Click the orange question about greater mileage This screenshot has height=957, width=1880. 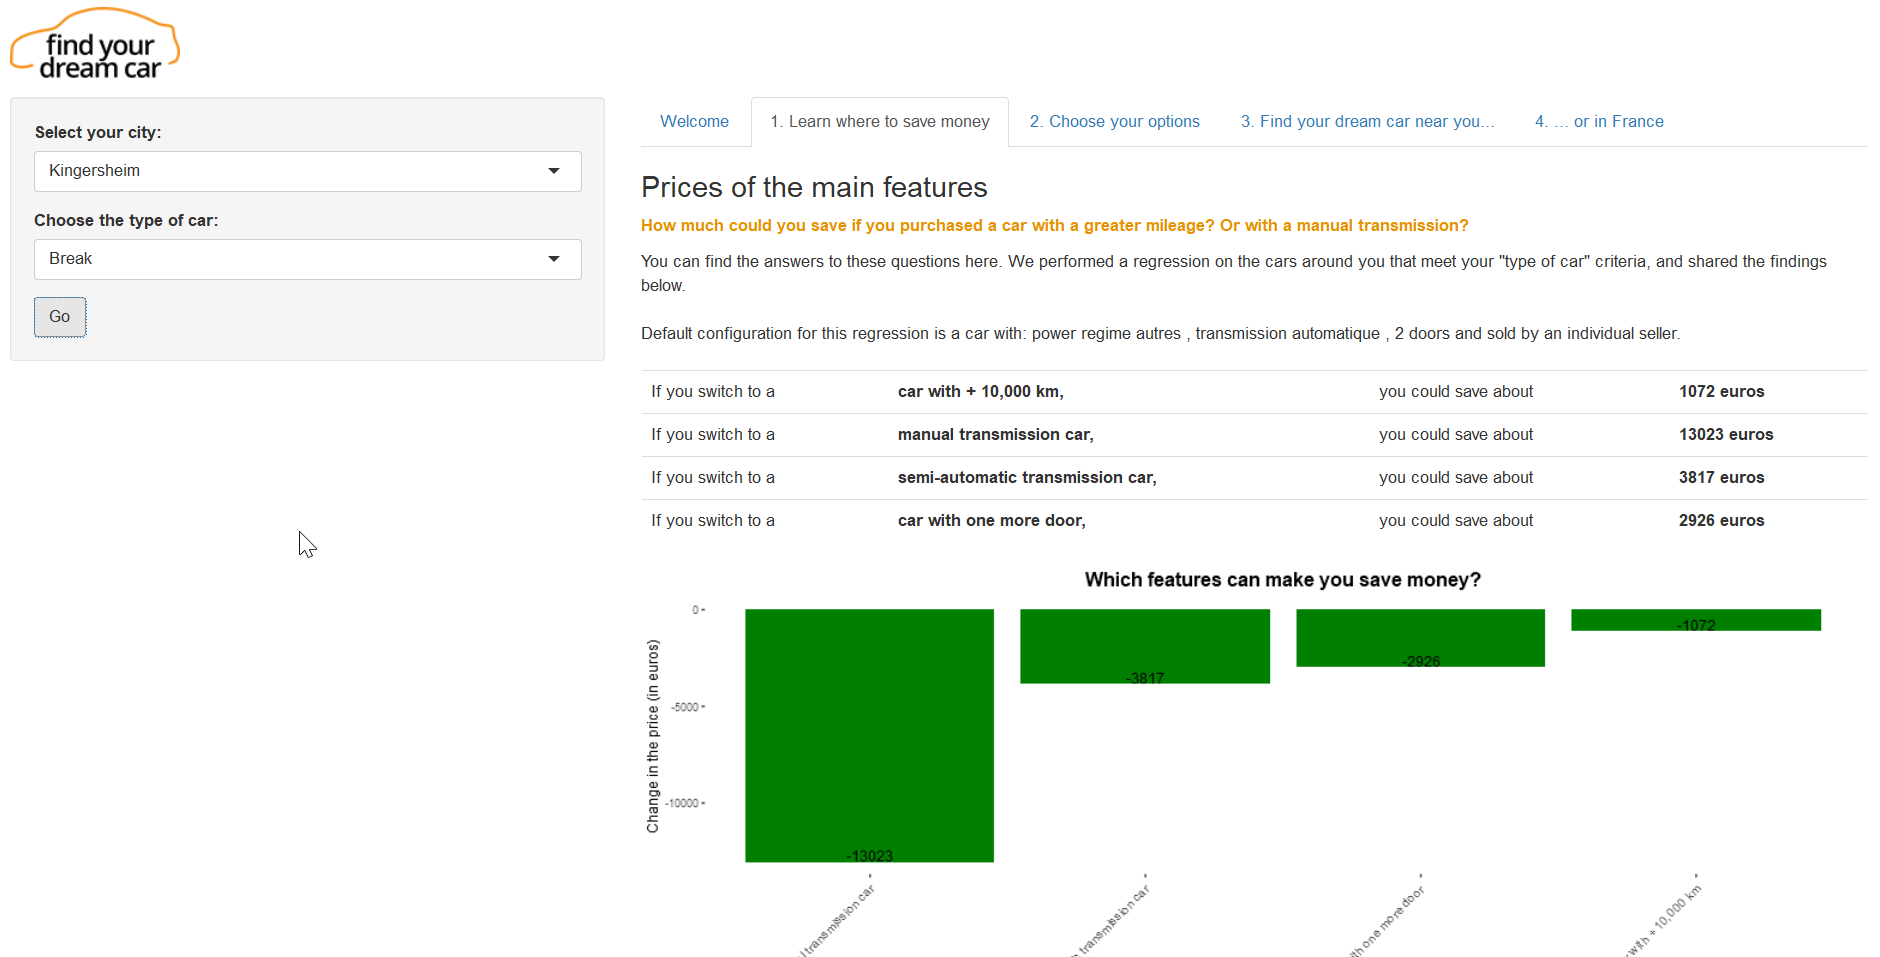point(1055,226)
